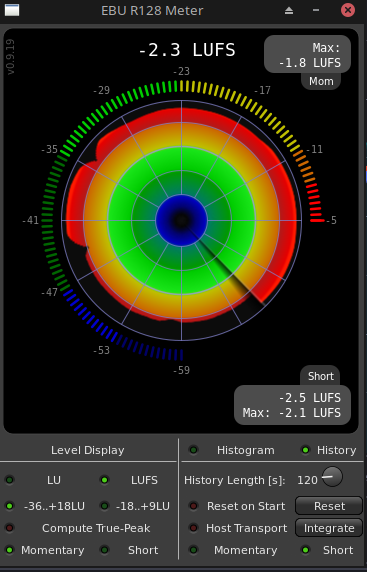Select Short under Level Display
367x572 pixels.
130,550
